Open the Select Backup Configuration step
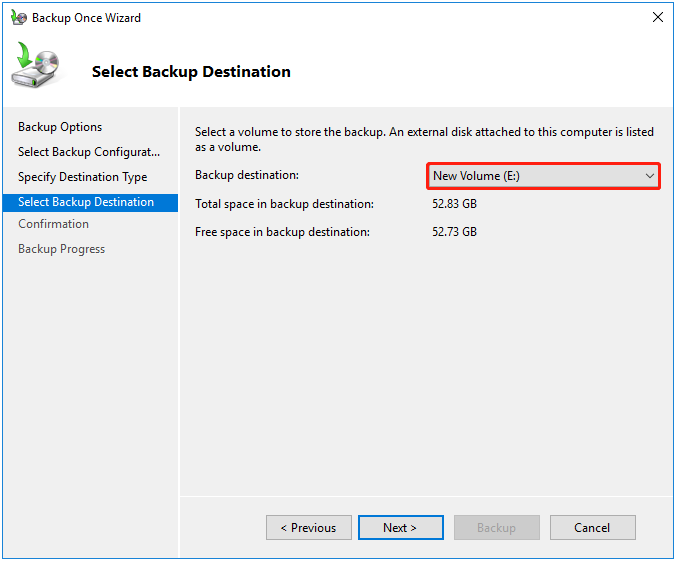Screen dimensions: 678x562 89,152
